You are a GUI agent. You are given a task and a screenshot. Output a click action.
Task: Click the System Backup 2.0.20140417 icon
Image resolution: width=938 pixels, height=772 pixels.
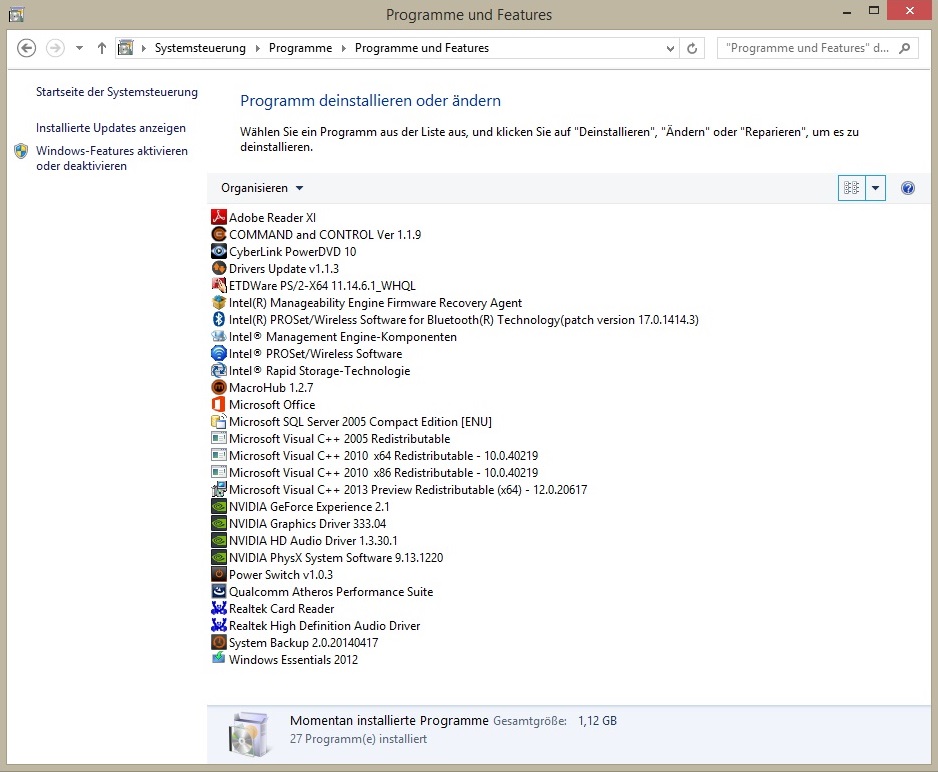[x=219, y=643]
